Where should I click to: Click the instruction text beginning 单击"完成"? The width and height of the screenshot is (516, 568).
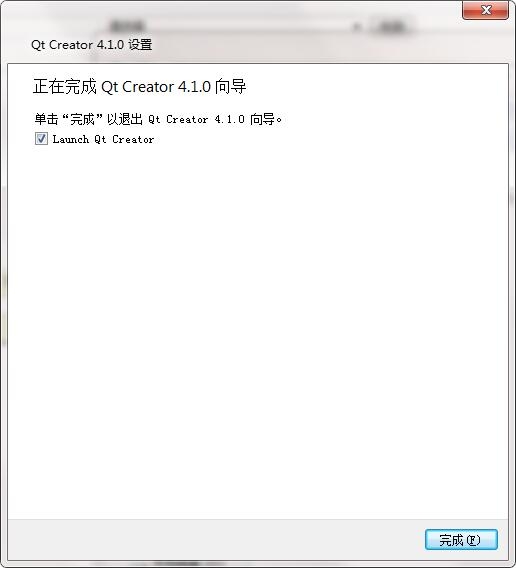(158, 119)
